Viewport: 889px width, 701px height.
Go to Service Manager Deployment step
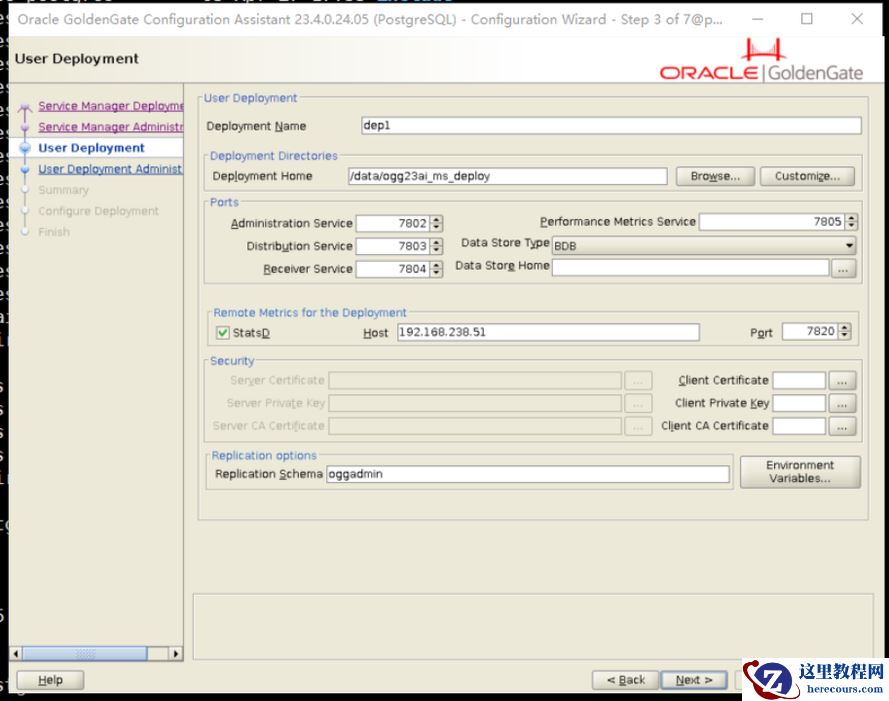pyautogui.click(x=110, y=106)
